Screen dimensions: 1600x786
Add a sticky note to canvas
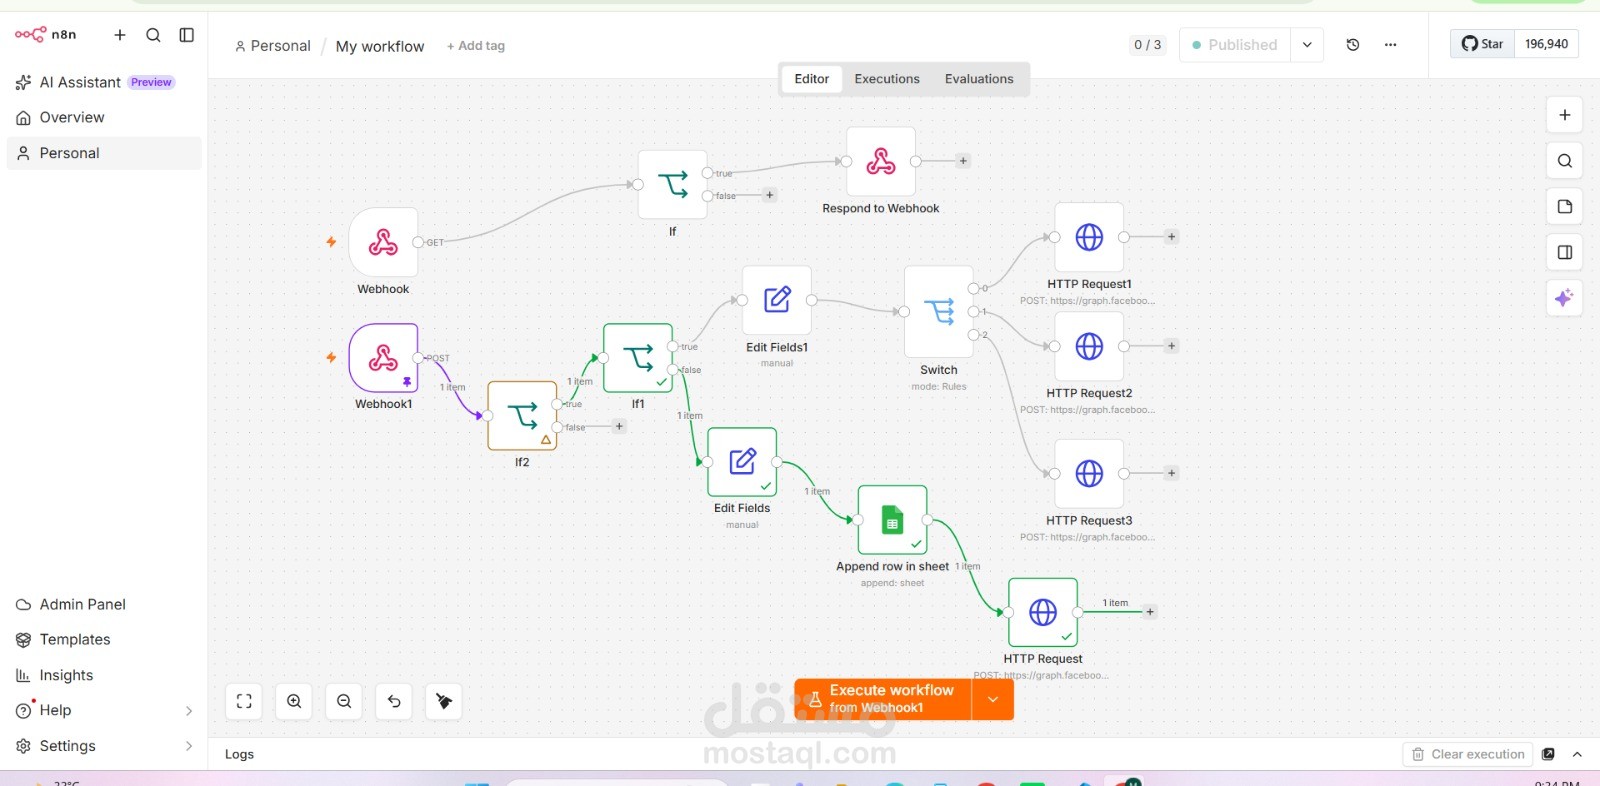tap(1565, 207)
